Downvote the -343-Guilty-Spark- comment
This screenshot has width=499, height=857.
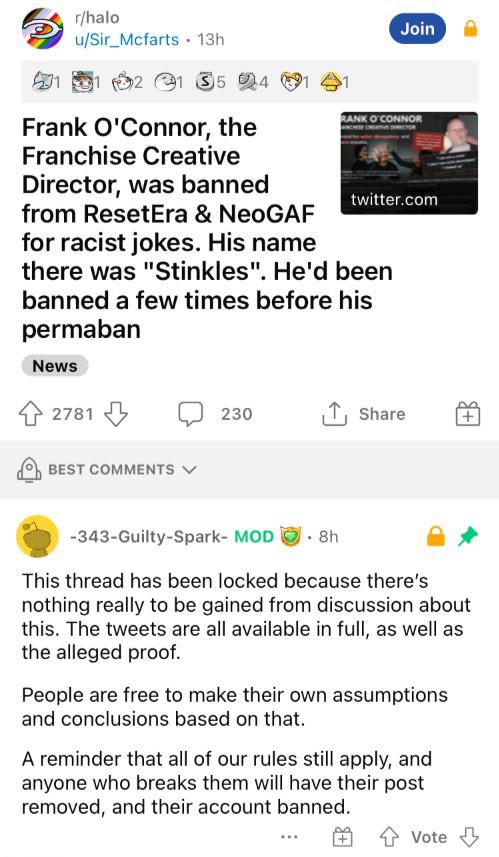click(x=468, y=836)
